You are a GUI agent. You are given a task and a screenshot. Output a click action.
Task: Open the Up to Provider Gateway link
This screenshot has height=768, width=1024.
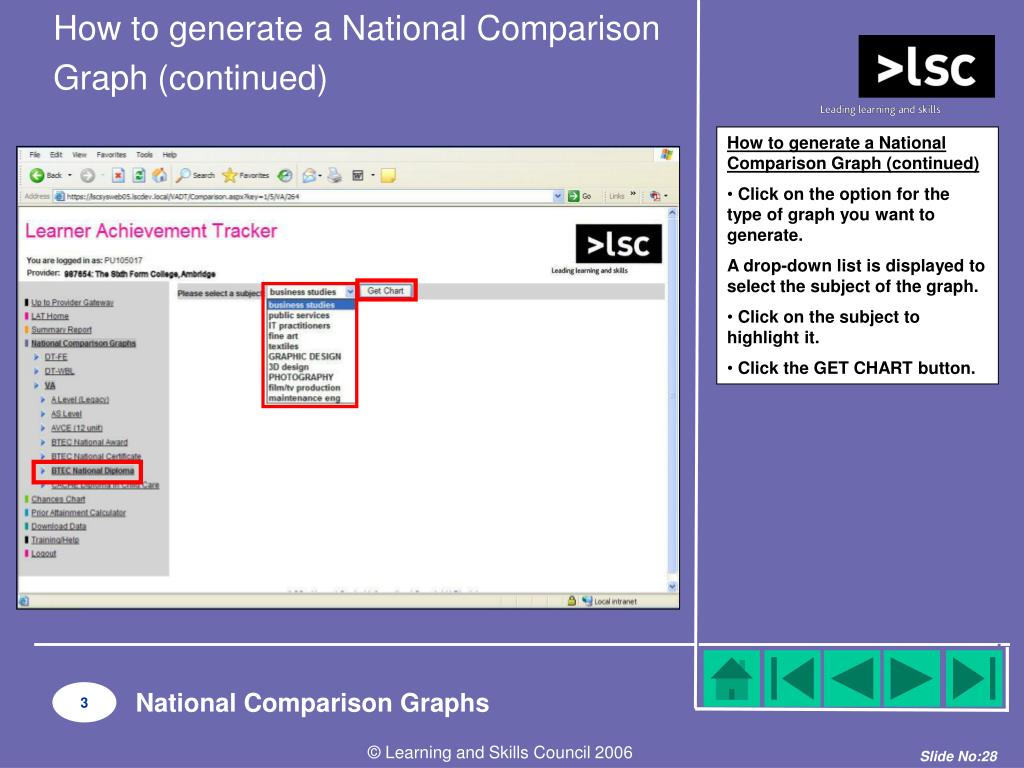72,302
